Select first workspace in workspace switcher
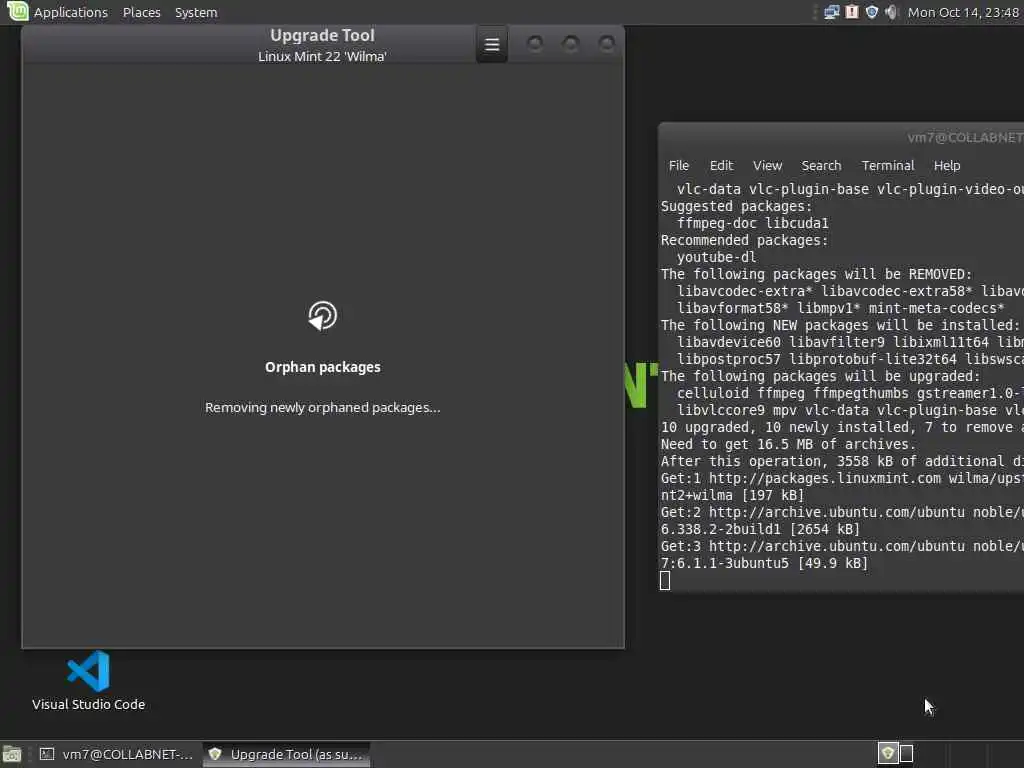Screen dimensions: 1024x768 coord(888,754)
